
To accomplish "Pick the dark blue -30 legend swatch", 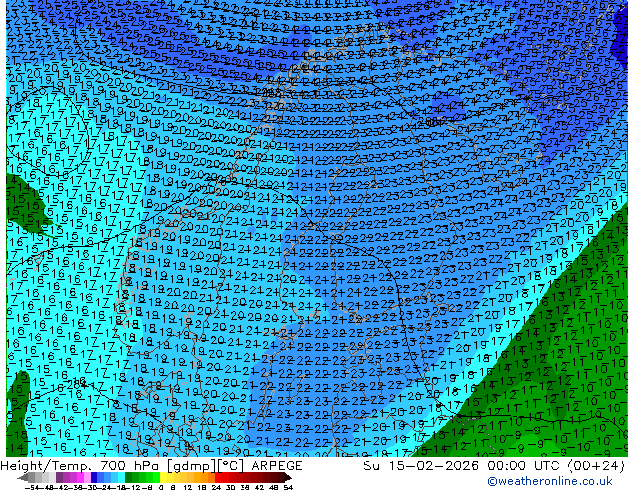I will point(94,478).
